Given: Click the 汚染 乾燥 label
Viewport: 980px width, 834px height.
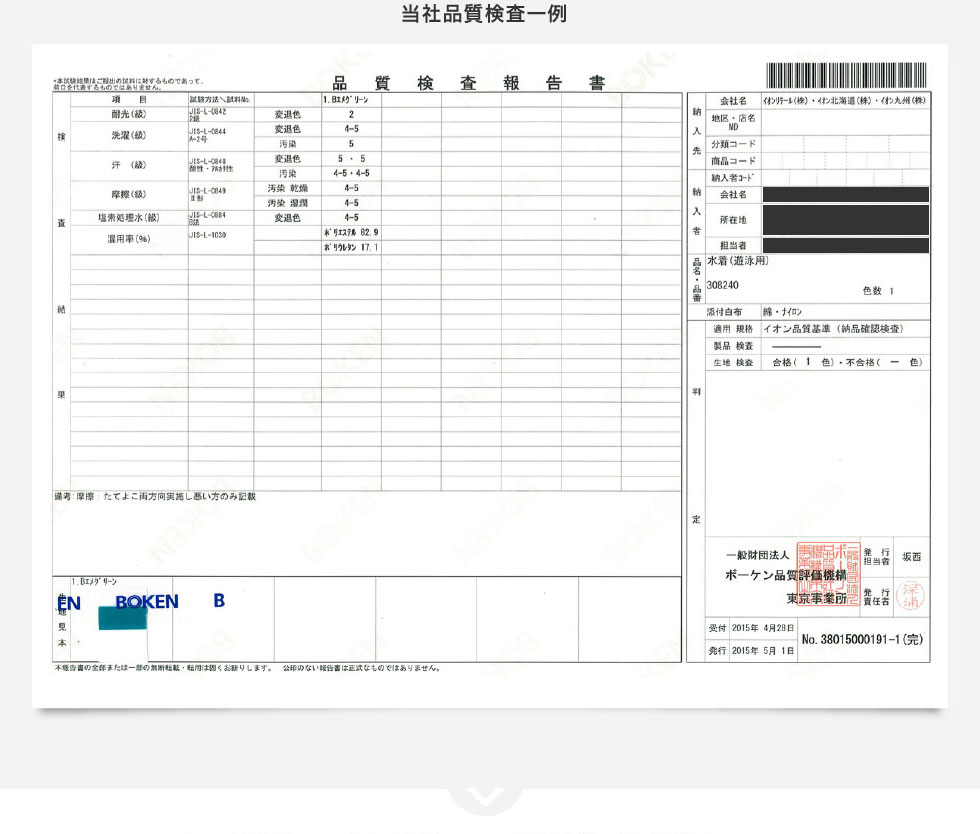Looking at the screenshot, I should (x=288, y=188).
